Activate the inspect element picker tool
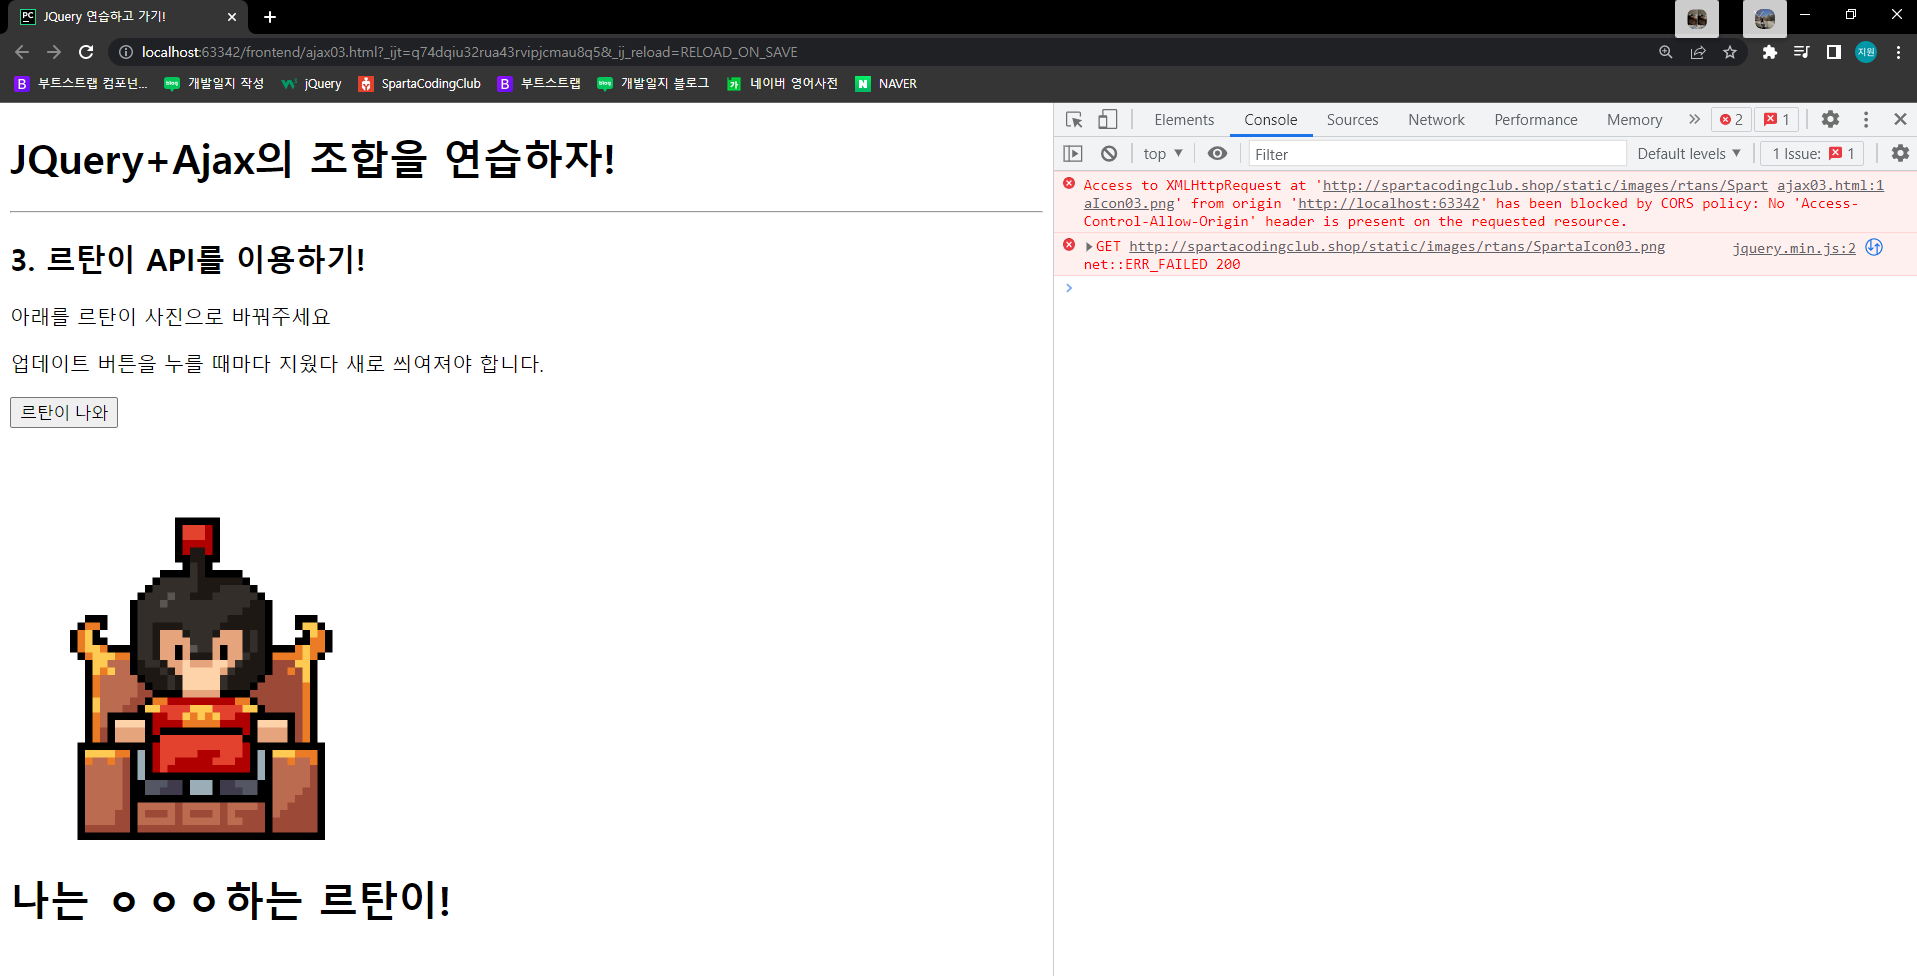The image size is (1917, 976). 1074,120
